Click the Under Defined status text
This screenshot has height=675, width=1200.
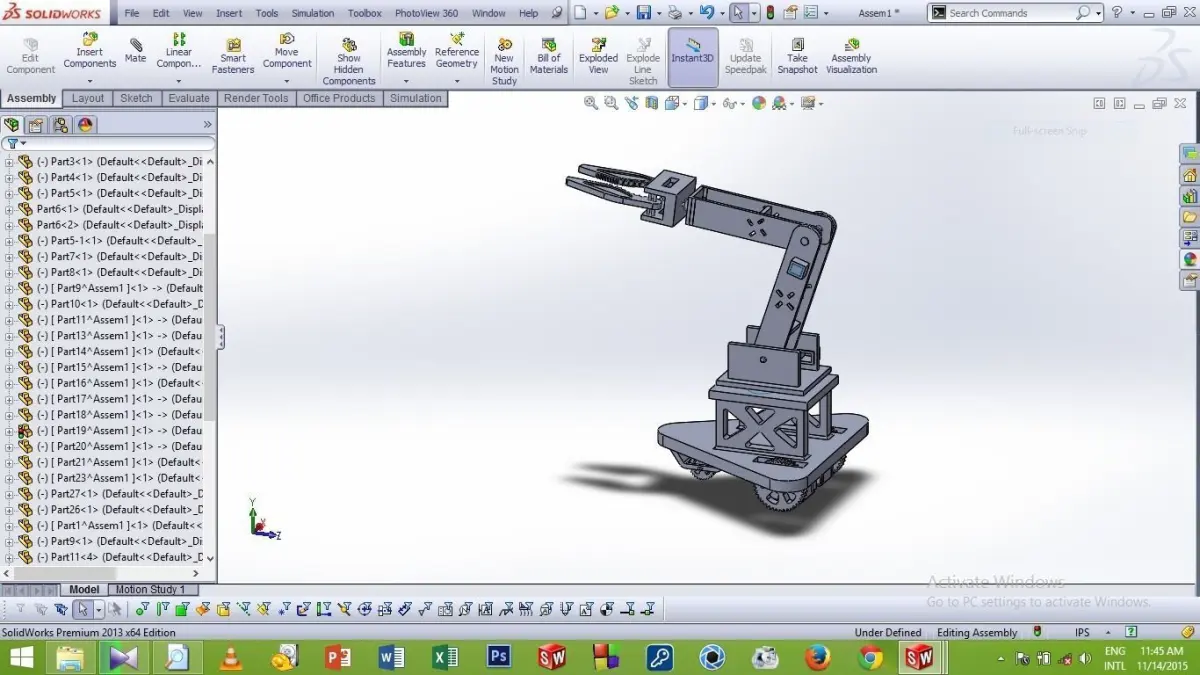(x=888, y=632)
